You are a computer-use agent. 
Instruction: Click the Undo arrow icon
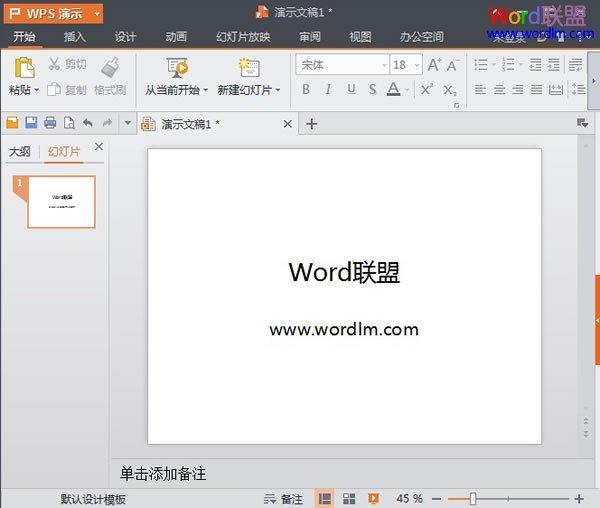[x=88, y=123]
